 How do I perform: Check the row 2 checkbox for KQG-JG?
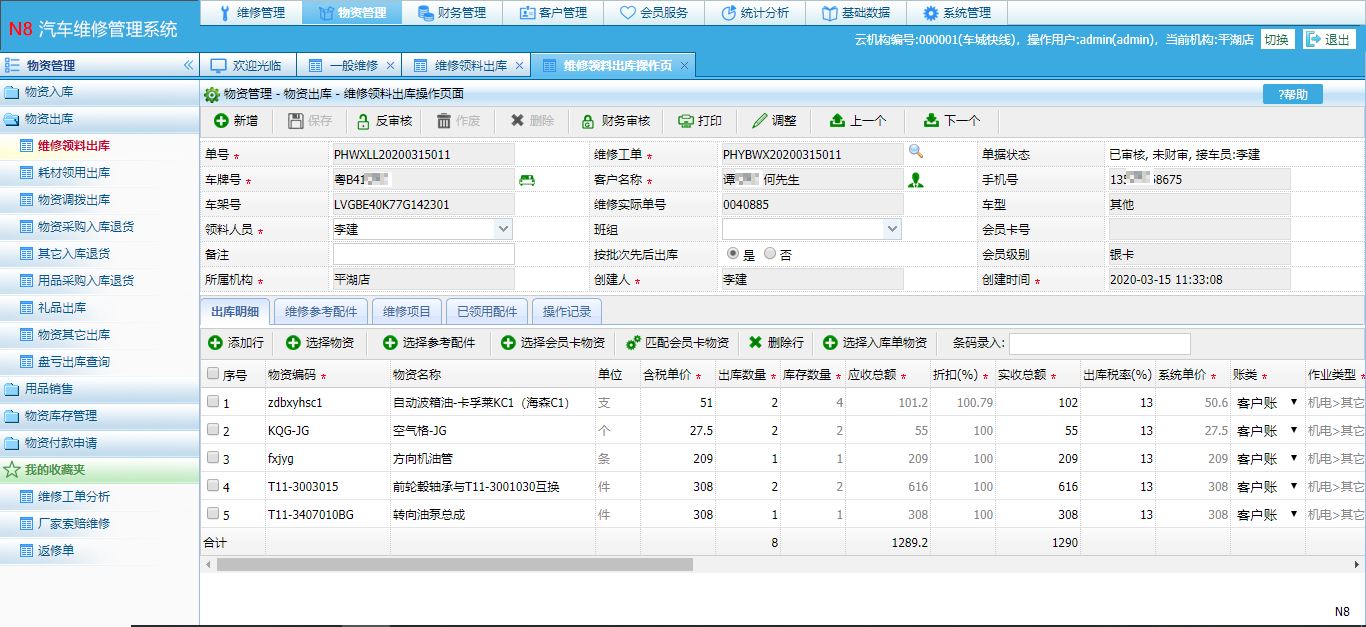pos(213,430)
